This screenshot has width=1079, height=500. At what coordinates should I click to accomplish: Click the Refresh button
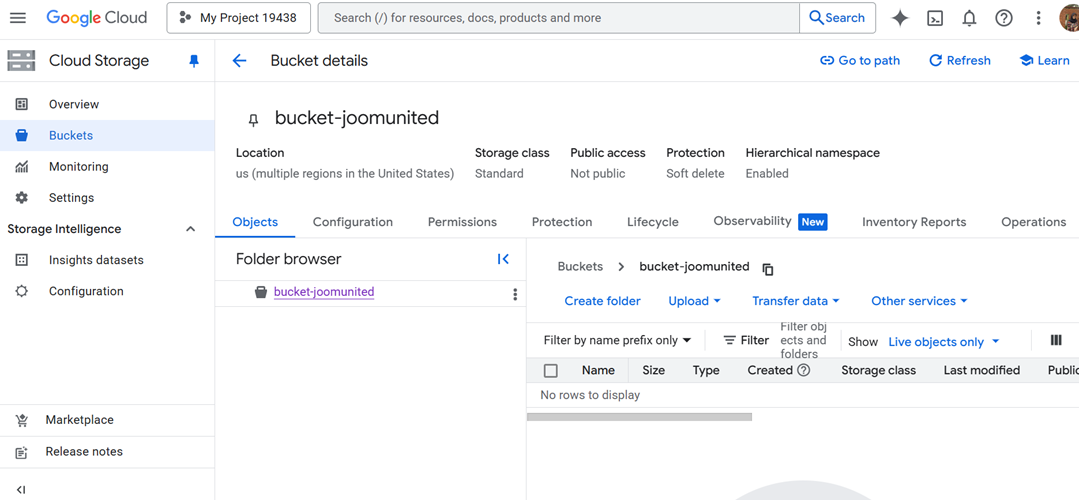click(x=959, y=61)
